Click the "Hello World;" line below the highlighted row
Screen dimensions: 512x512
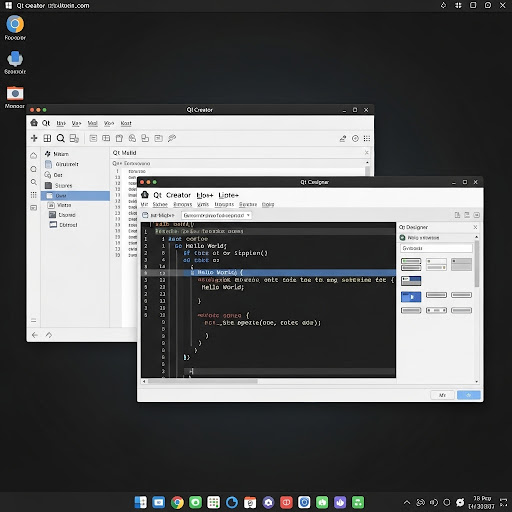(223, 287)
